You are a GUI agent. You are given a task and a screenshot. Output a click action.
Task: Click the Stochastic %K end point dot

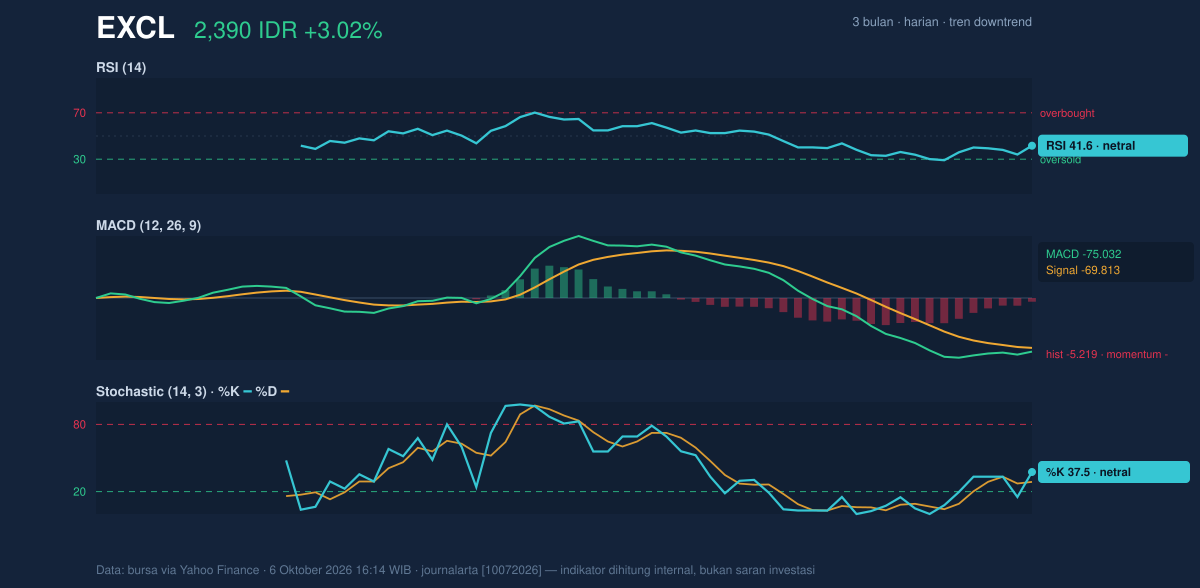(1032, 472)
